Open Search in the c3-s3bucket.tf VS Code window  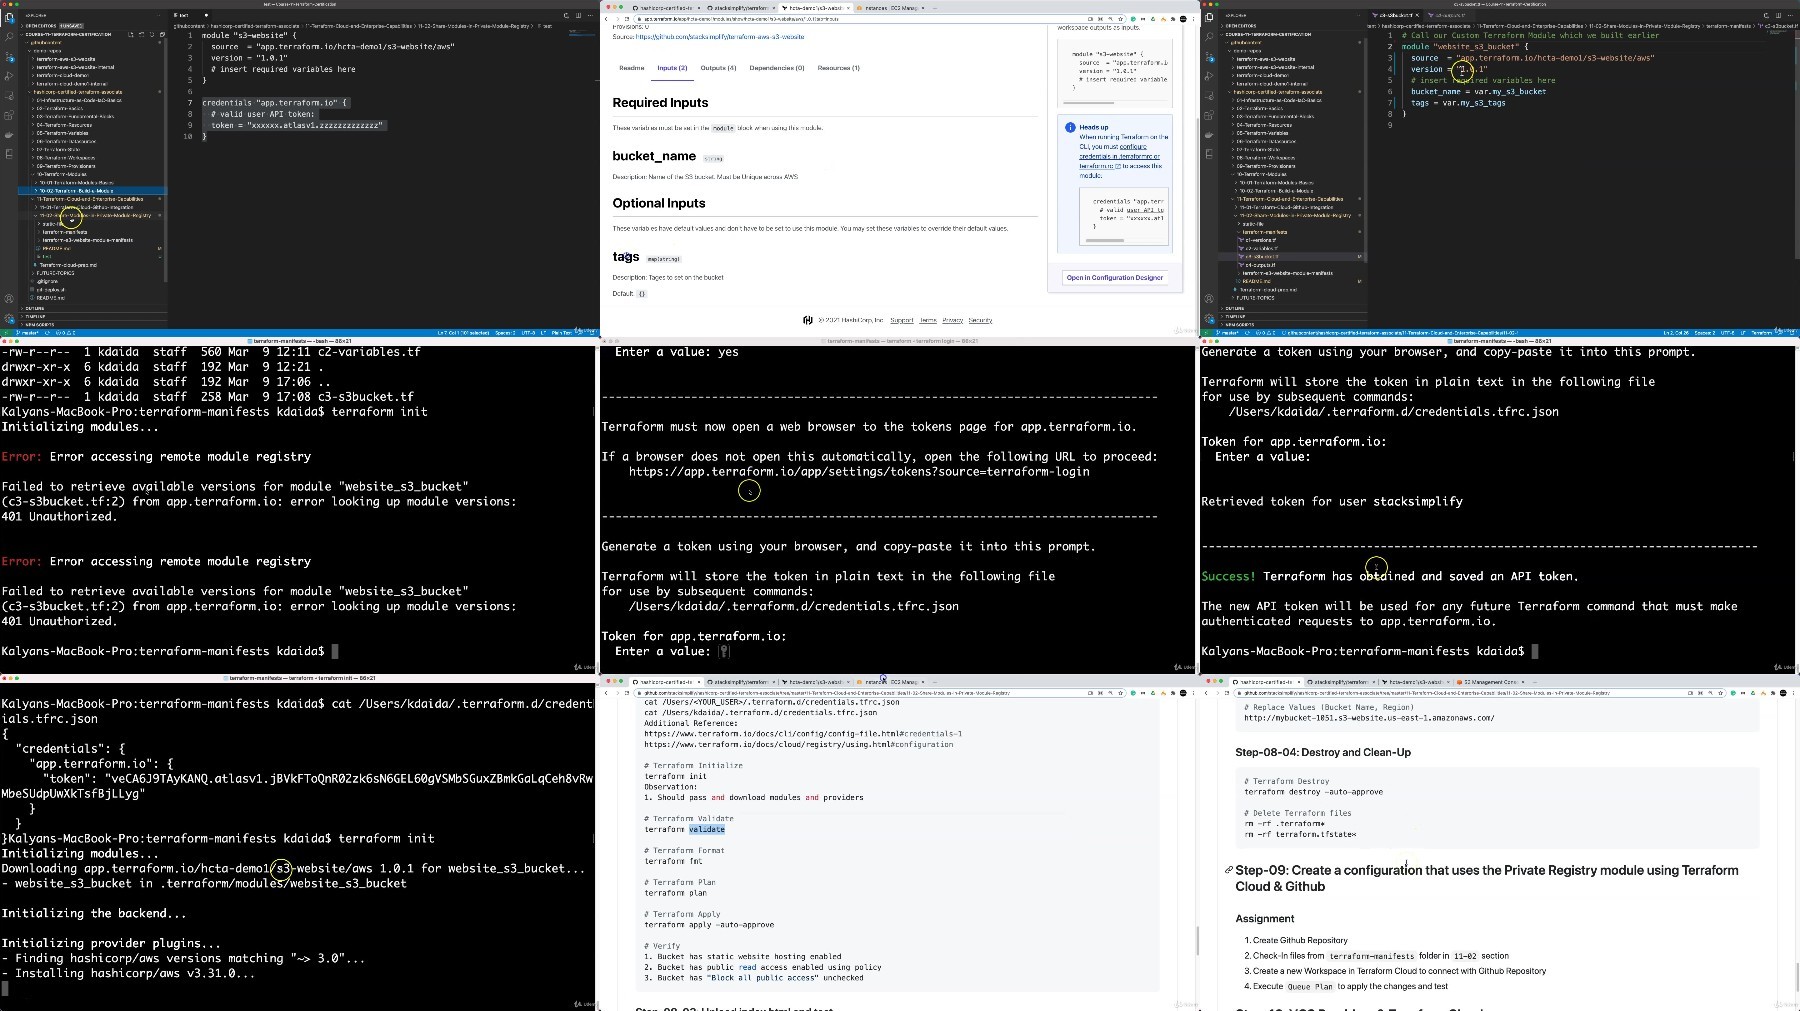click(x=1209, y=36)
